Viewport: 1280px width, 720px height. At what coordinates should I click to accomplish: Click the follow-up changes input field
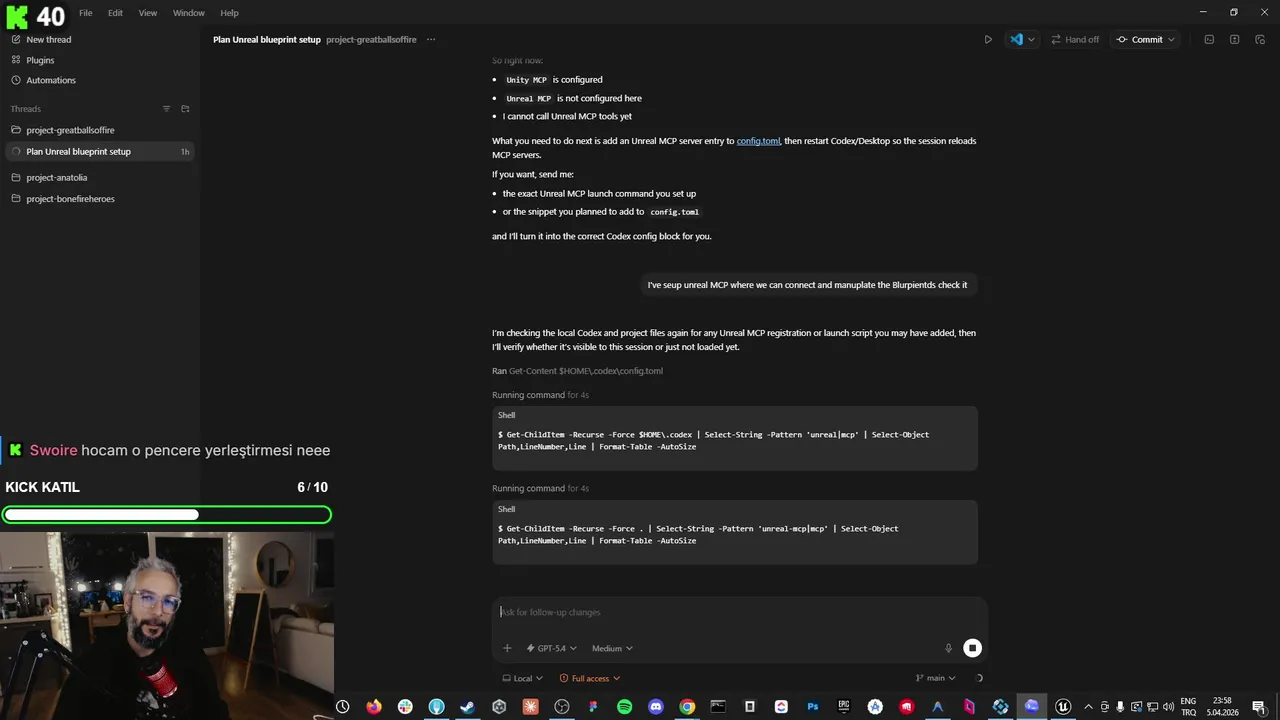pos(738,612)
